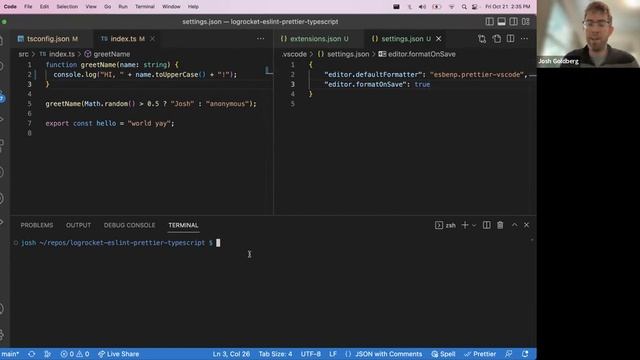This screenshot has width=640, height=360.
Task: Toggle secondary side bar layout icon
Action: [513, 22]
